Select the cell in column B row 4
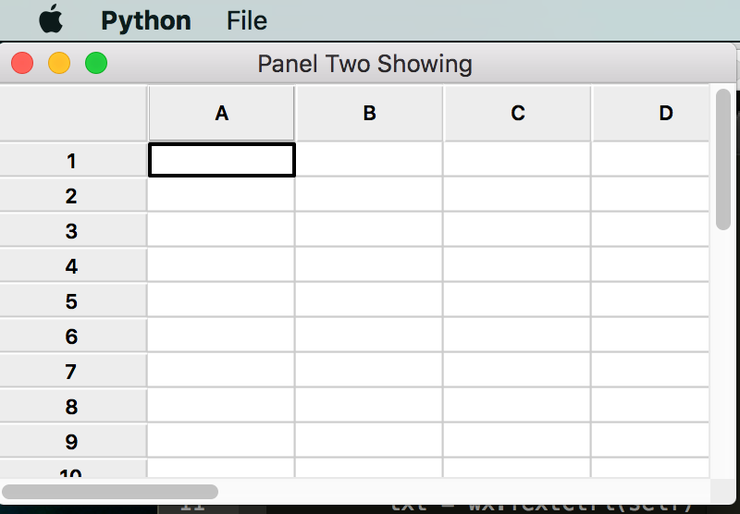The height and width of the screenshot is (514, 740). pos(369,266)
